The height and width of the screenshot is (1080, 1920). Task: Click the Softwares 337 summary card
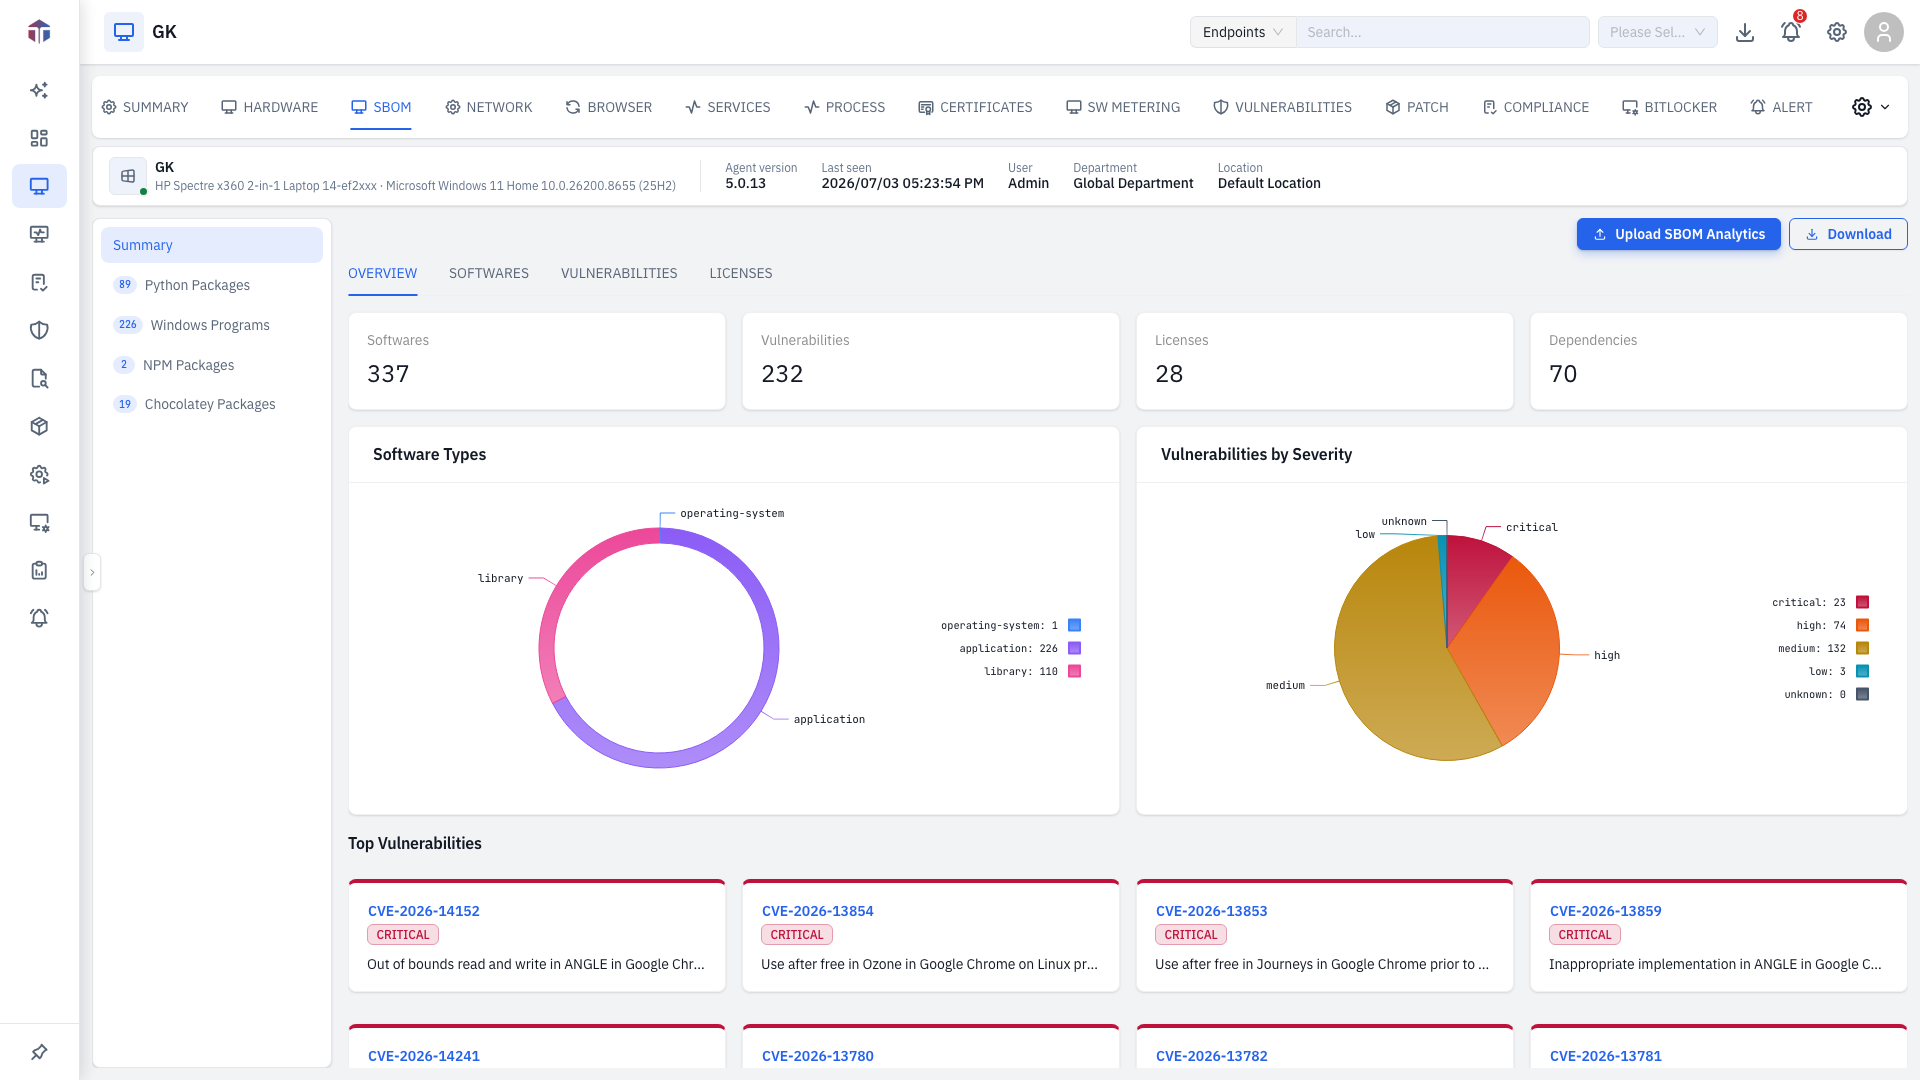coord(537,361)
